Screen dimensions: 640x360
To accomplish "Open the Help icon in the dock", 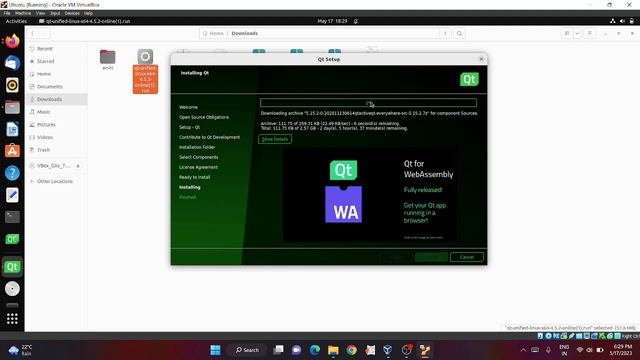I will tap(12, 173).
